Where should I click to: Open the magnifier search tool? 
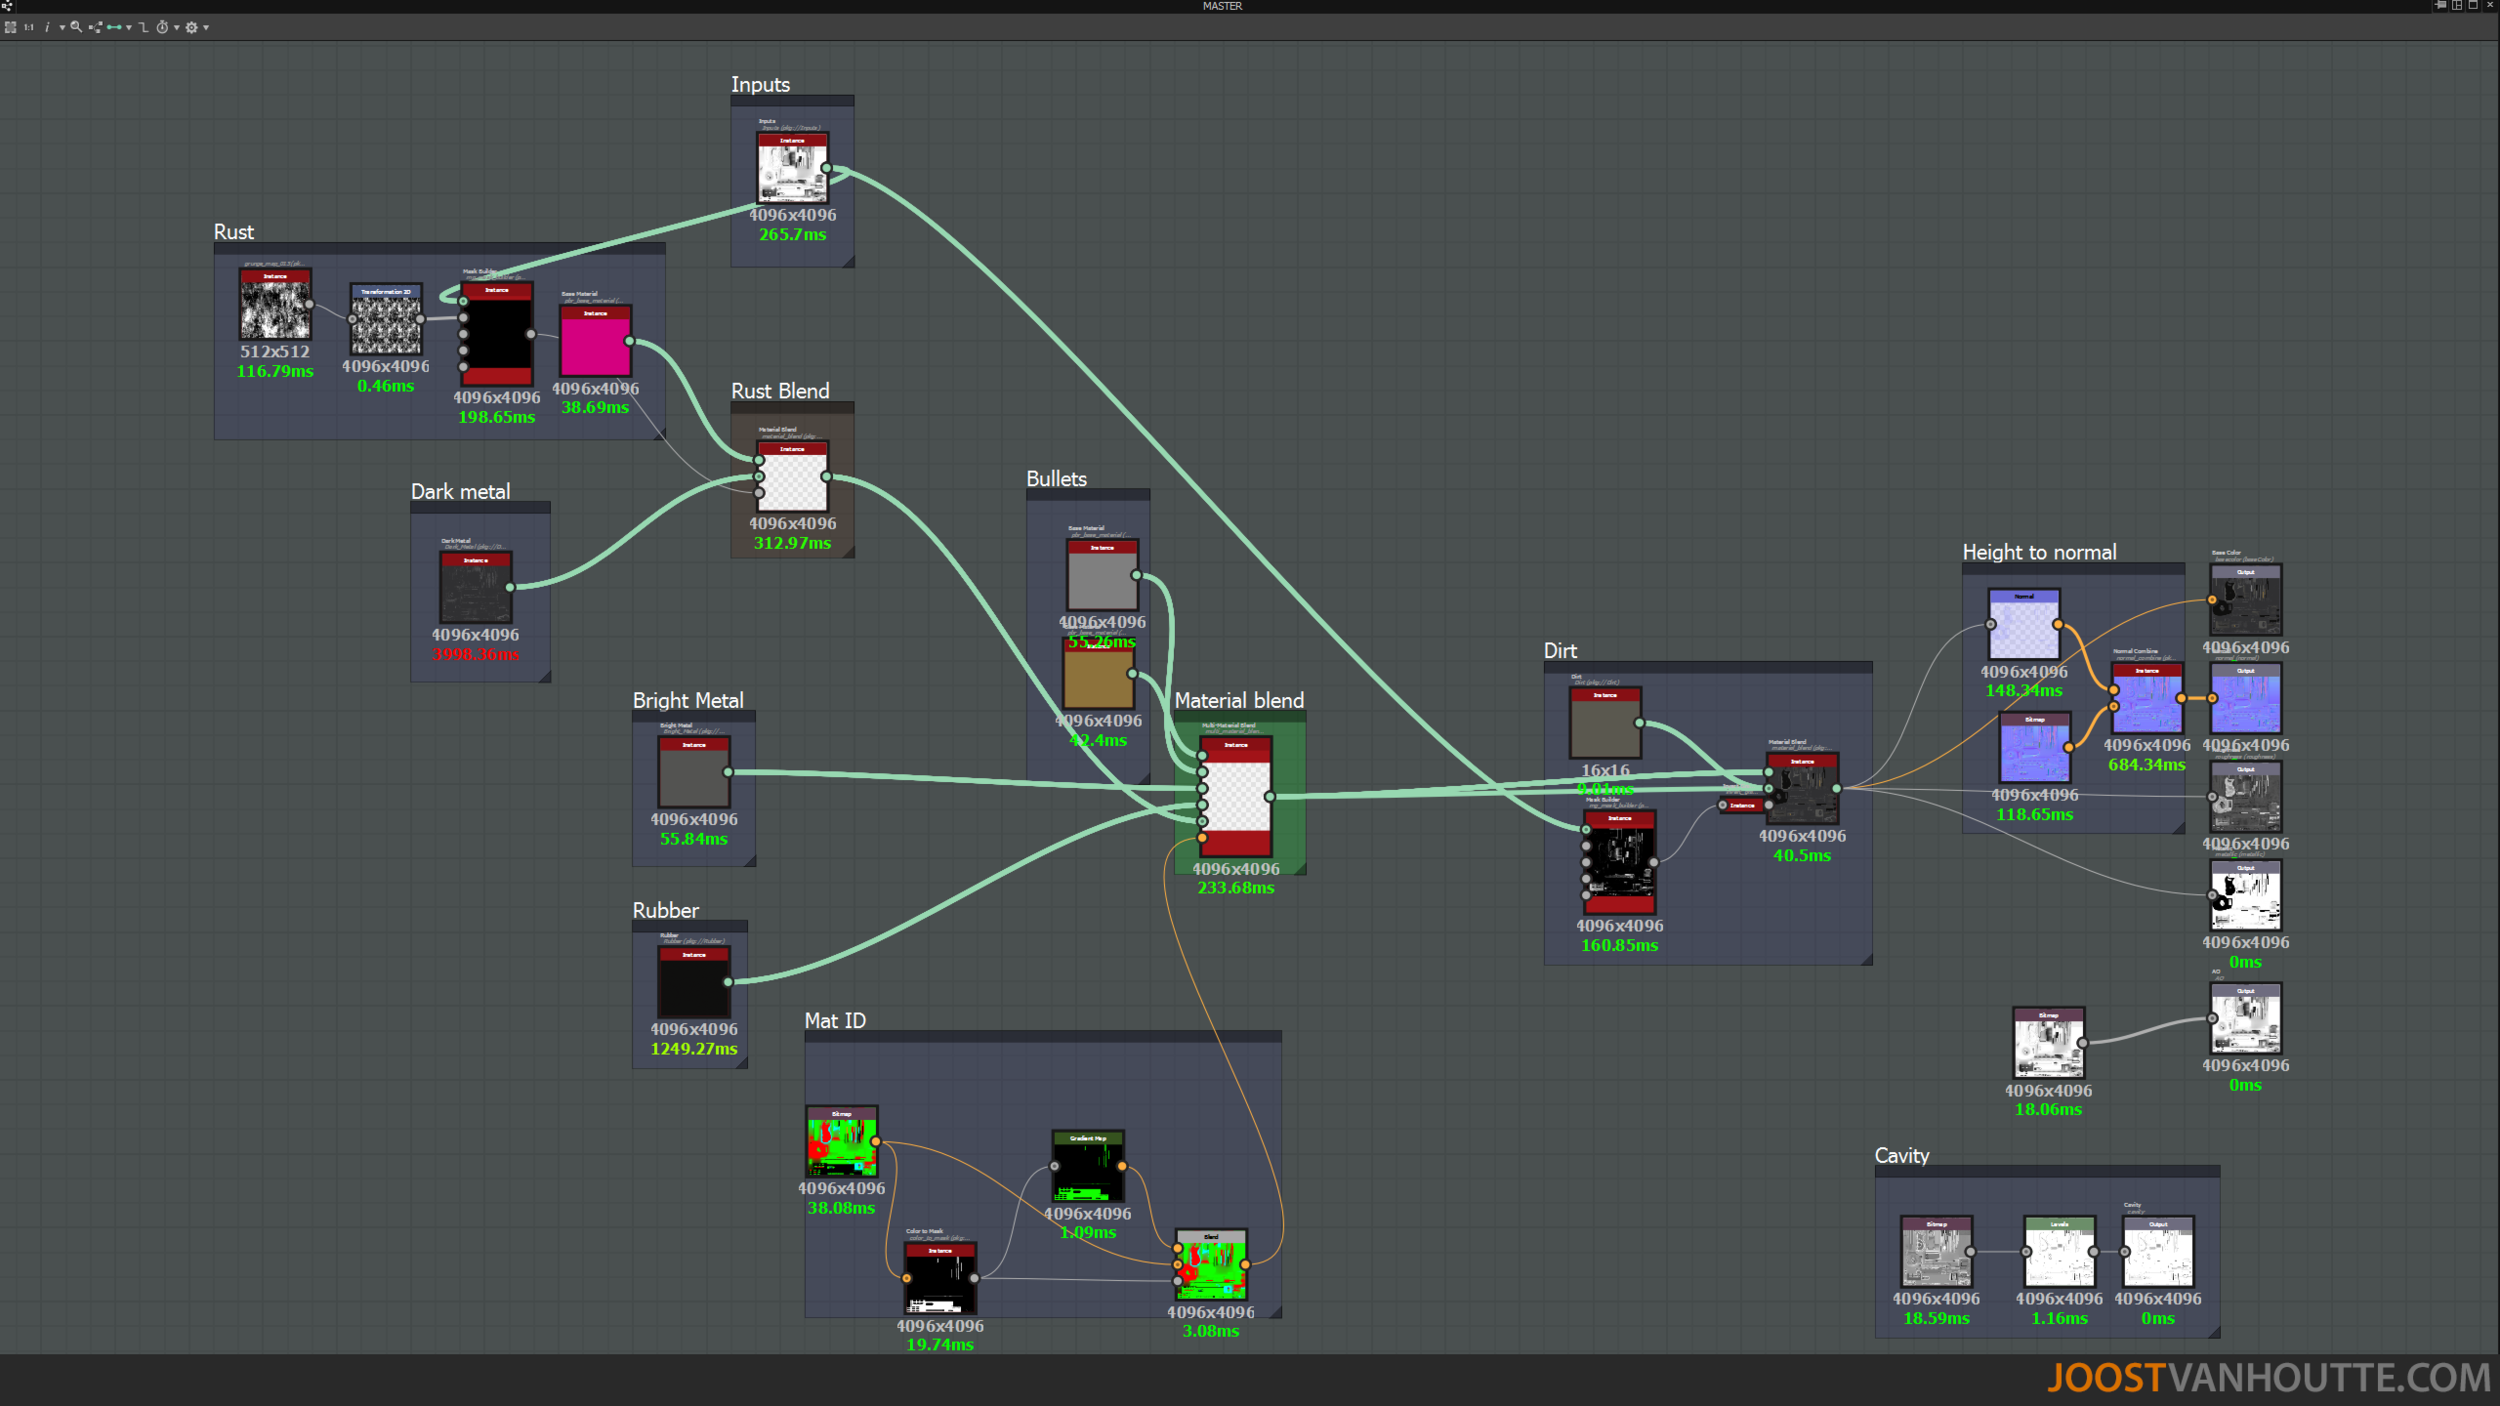tap(76, 27)
